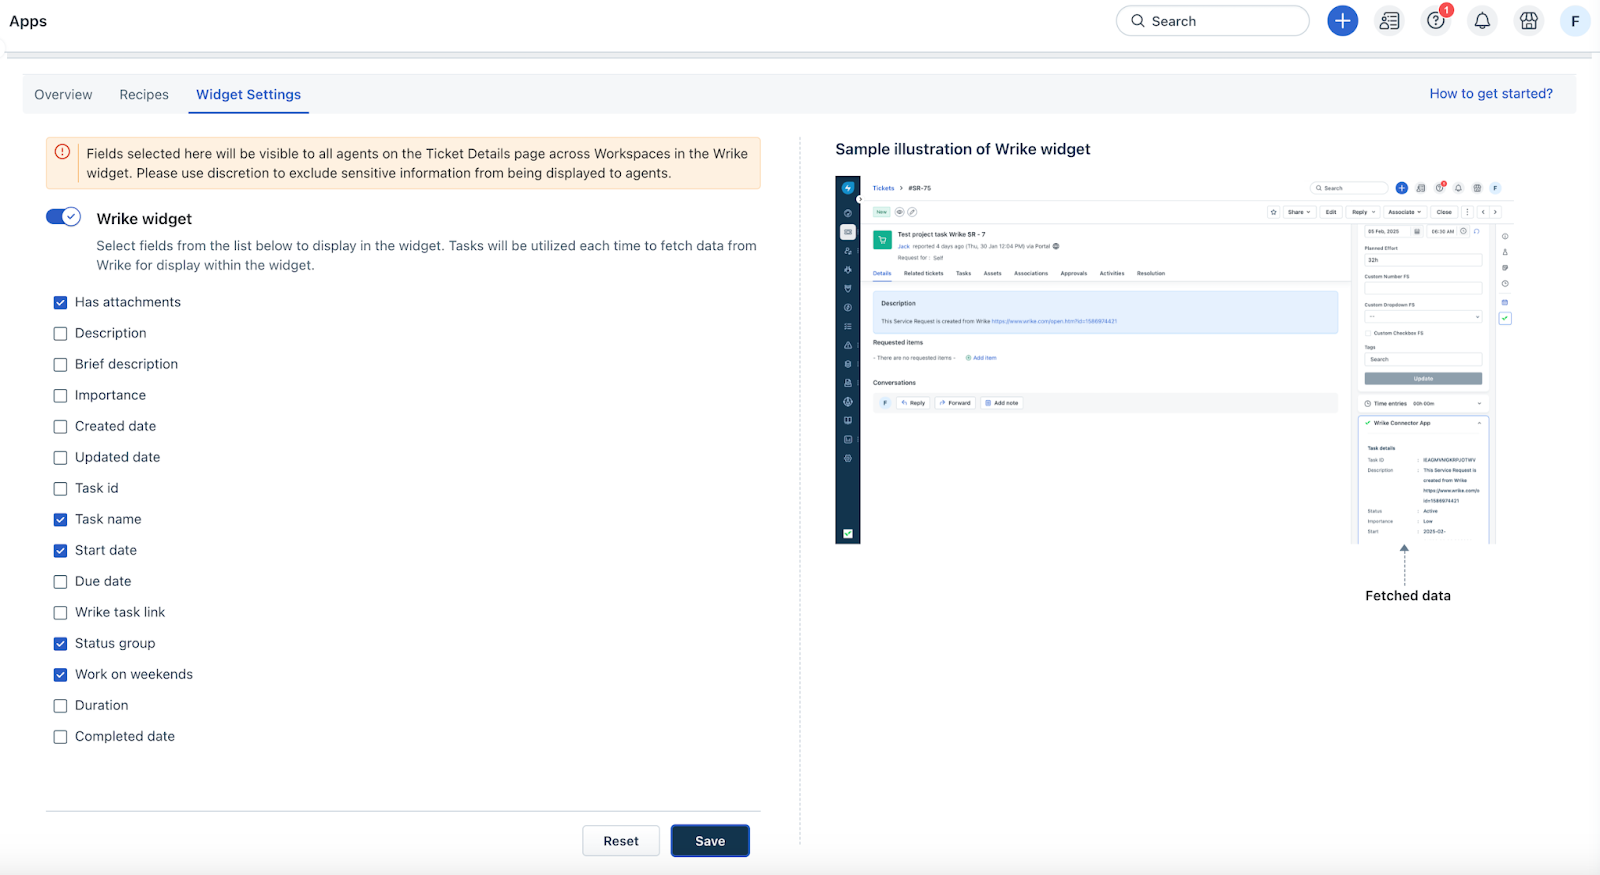
Task: Open notifications bell icon
Action: (x=1482, y=21)
